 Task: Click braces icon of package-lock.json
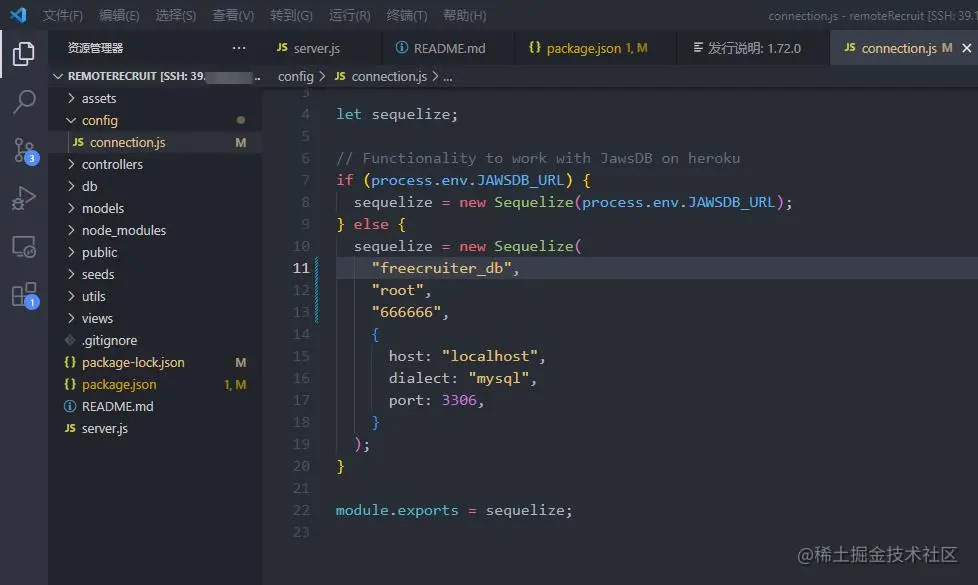pos(70,362)
